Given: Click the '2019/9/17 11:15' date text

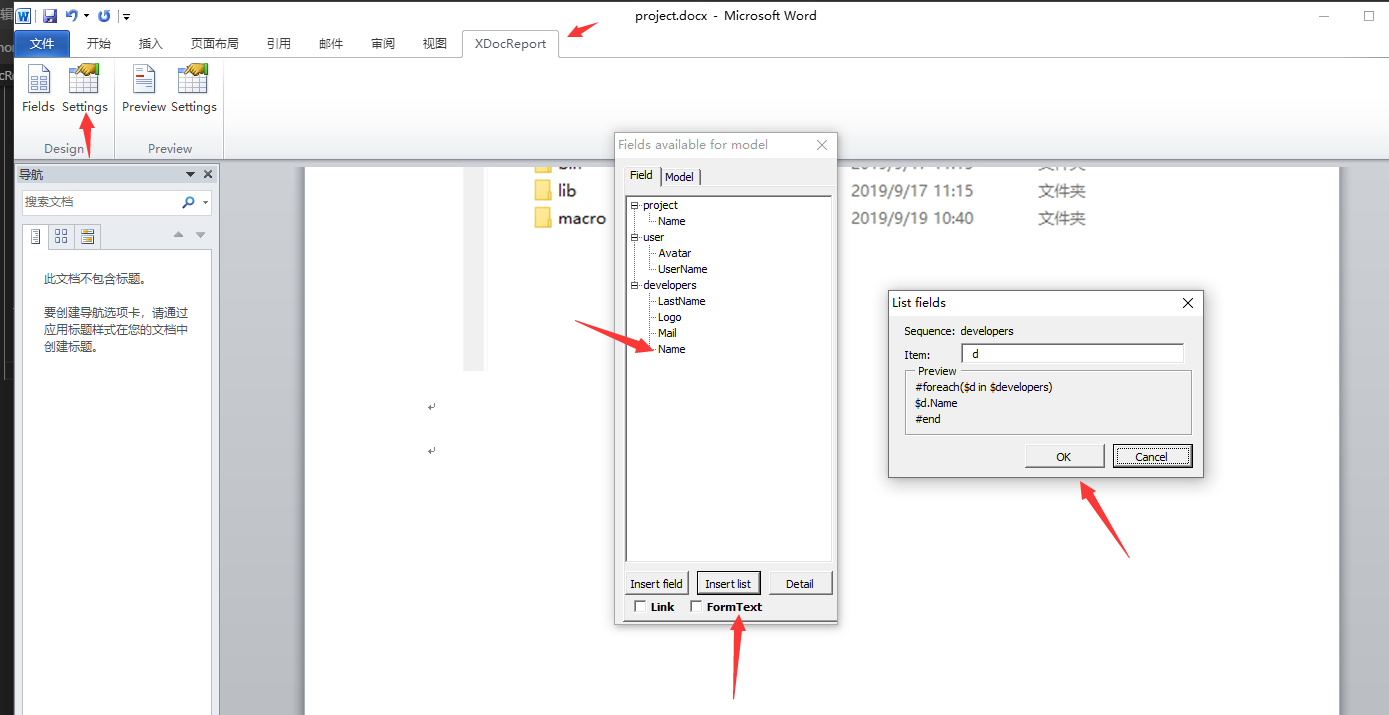Looking at the screenshot, I should point(912,190).
